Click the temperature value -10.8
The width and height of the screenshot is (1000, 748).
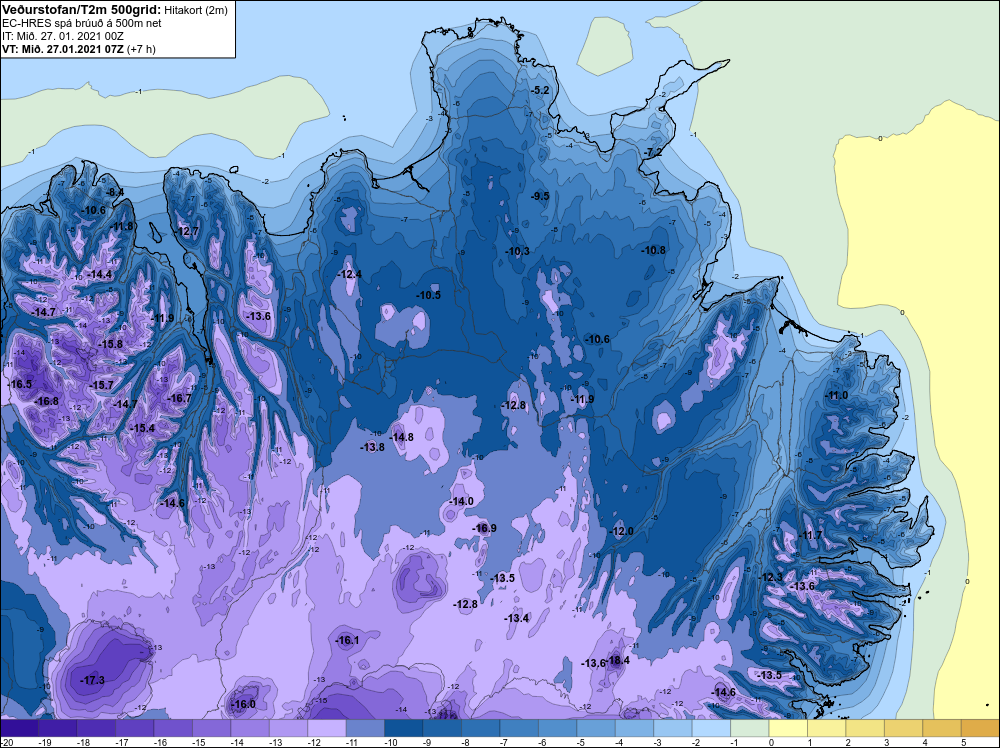tap(653, 250)
